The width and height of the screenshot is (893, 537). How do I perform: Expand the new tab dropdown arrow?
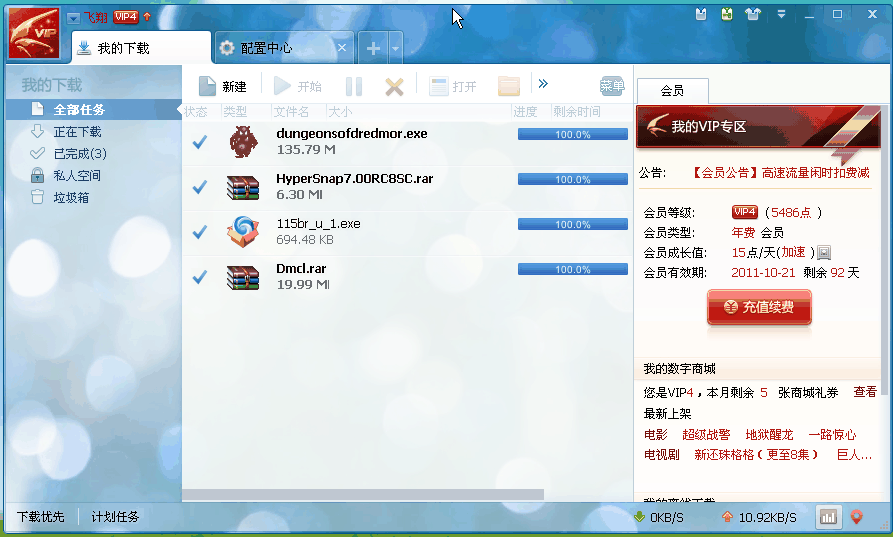(x=395, y=48)
